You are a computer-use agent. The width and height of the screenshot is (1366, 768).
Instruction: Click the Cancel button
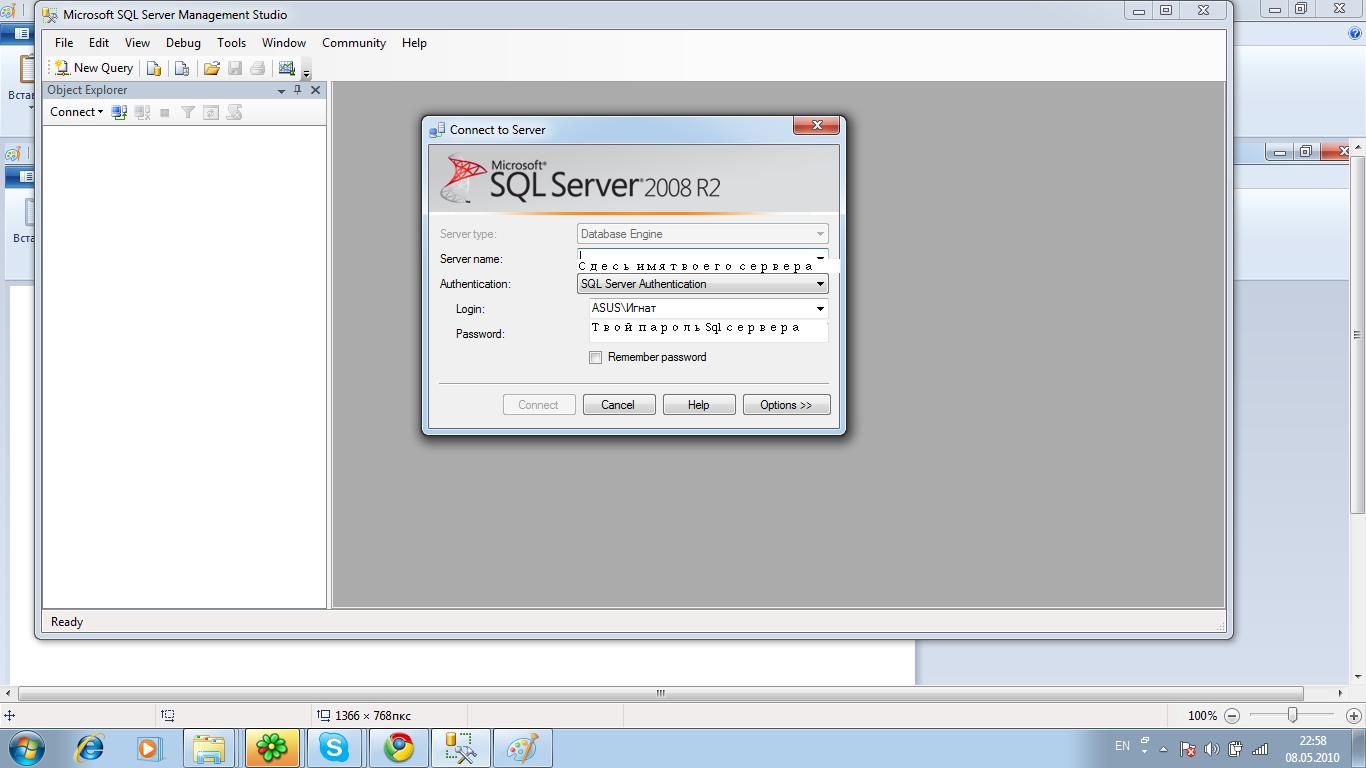pos(618,405)
